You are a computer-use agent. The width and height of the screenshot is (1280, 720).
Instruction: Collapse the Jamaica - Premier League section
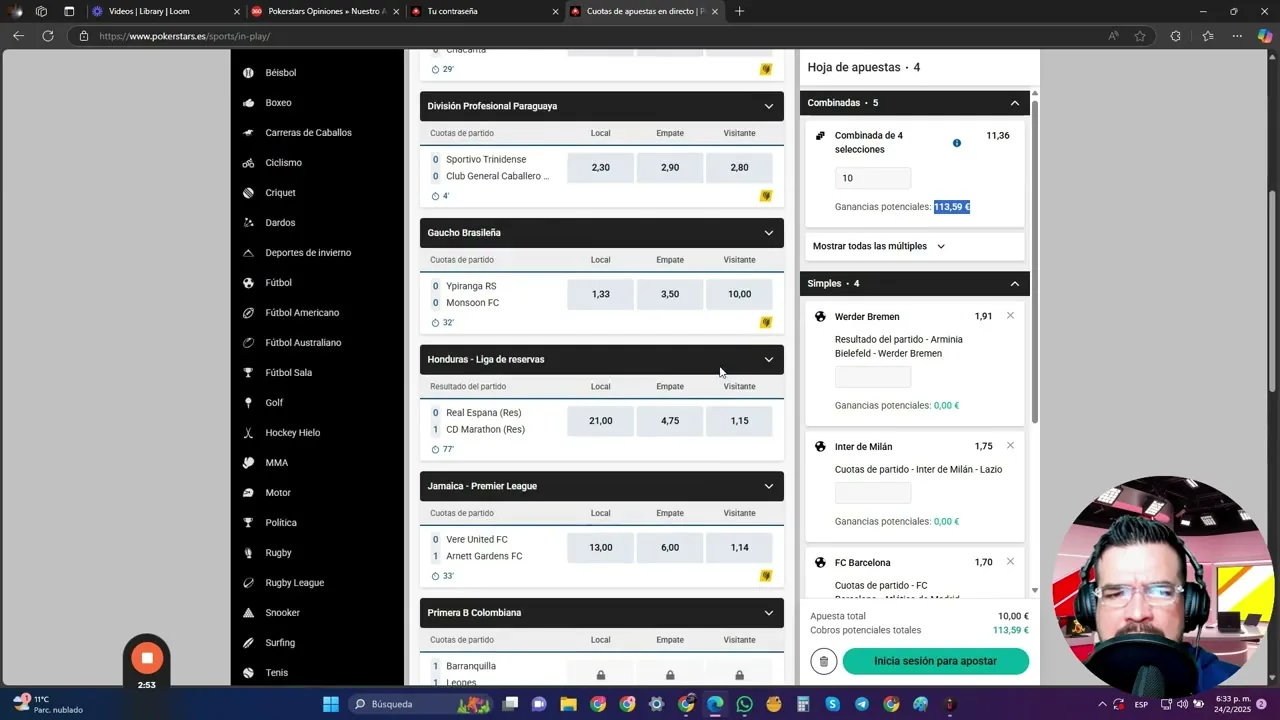(768, 486)
